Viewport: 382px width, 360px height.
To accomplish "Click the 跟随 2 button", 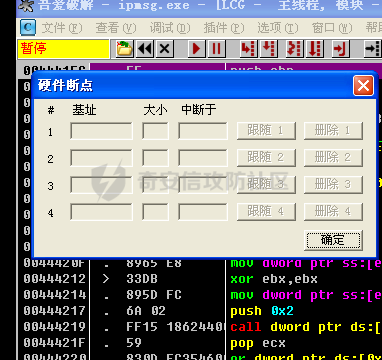I will point(266,157).
